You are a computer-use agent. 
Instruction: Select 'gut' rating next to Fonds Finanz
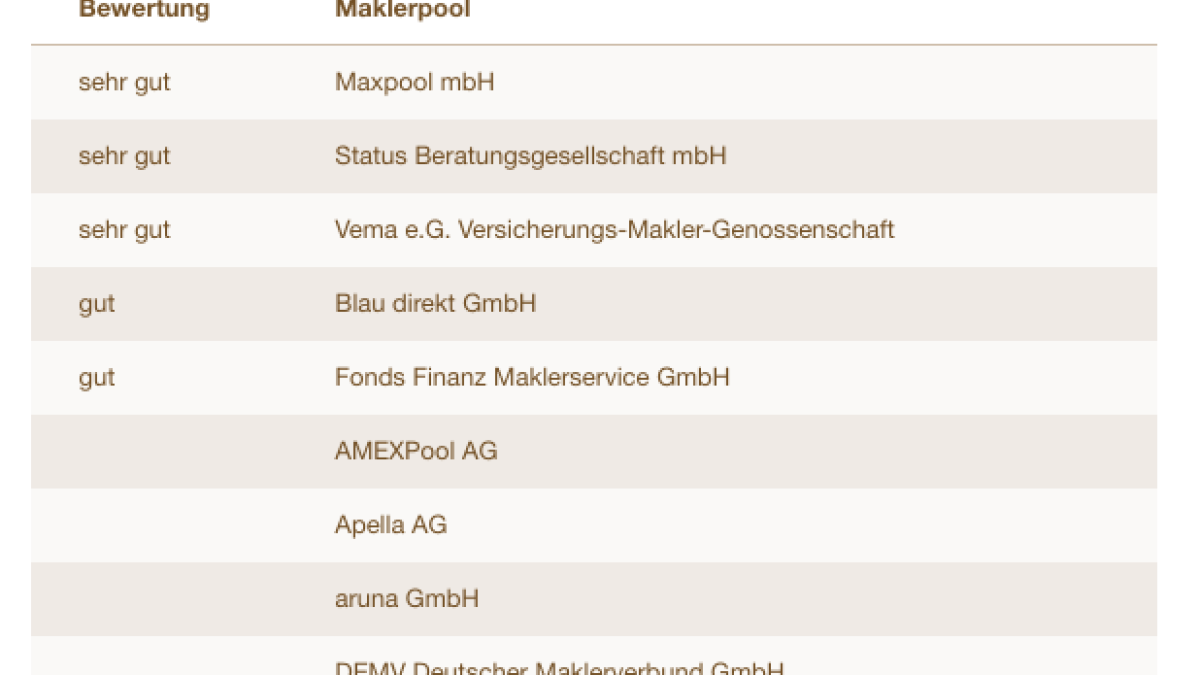(x=97, y=378)
